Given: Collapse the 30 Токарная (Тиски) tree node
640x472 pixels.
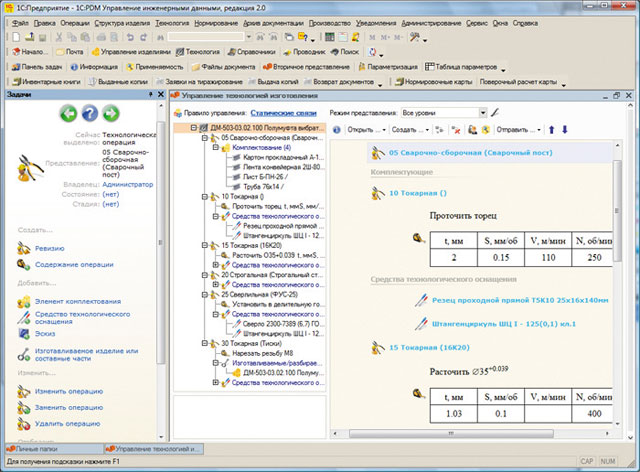Looking at the screenshot, I should point(205,344).
